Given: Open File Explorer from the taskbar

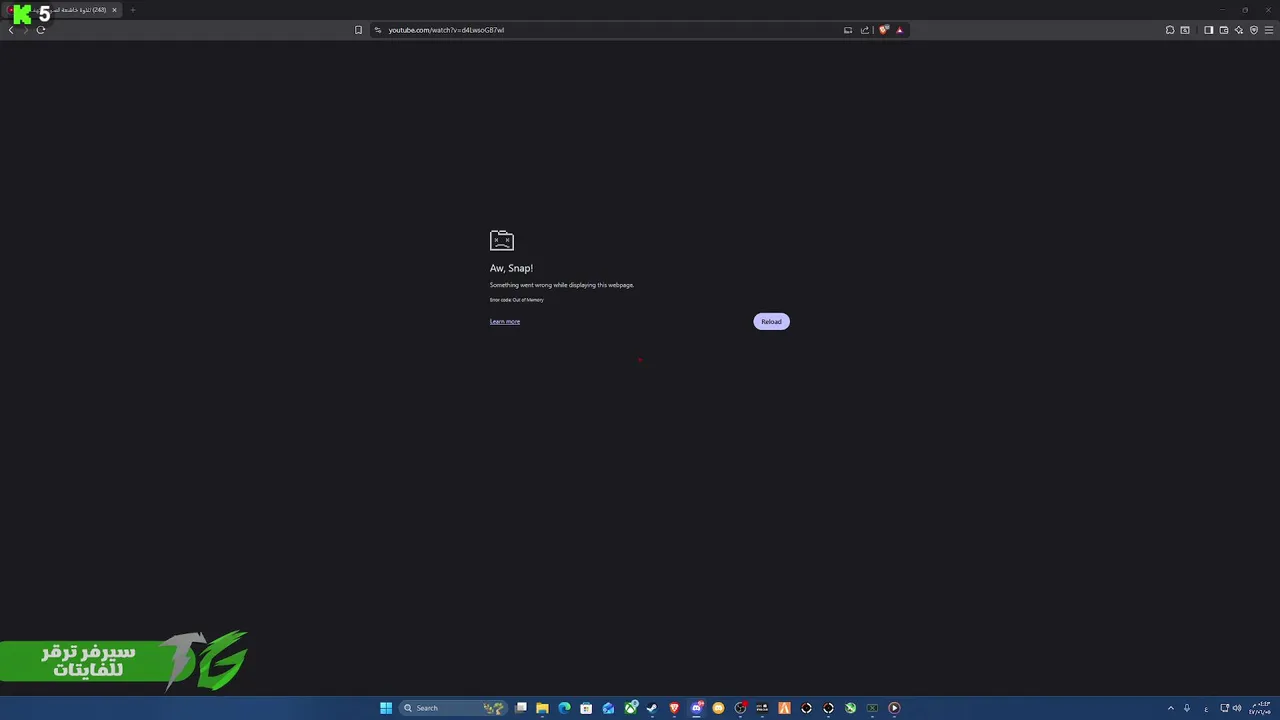Looking at the screenshot, I should [542, 708].
